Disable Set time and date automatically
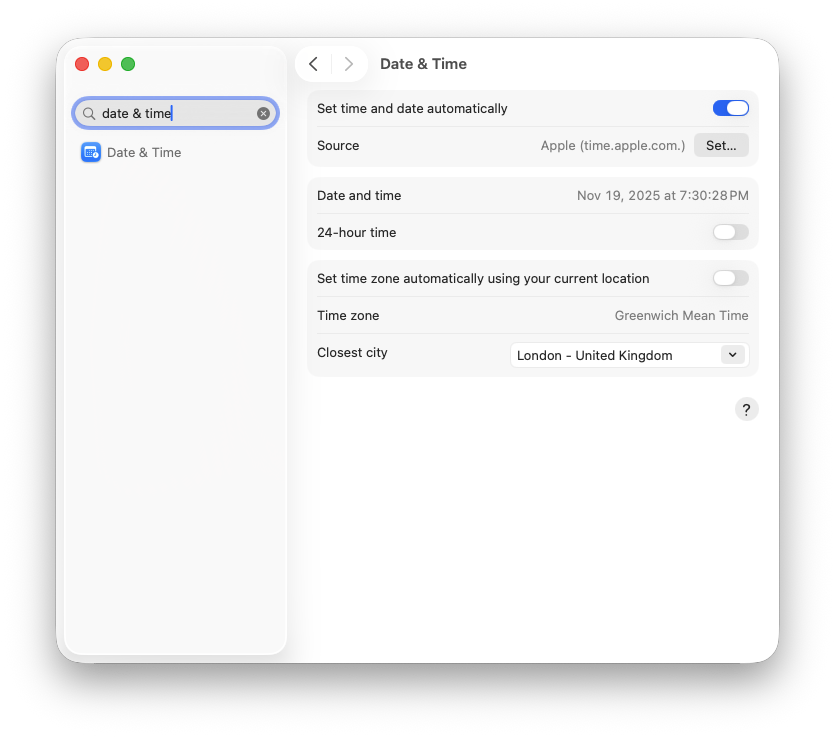This screenshot has width=835, height=737. point(730,108)
